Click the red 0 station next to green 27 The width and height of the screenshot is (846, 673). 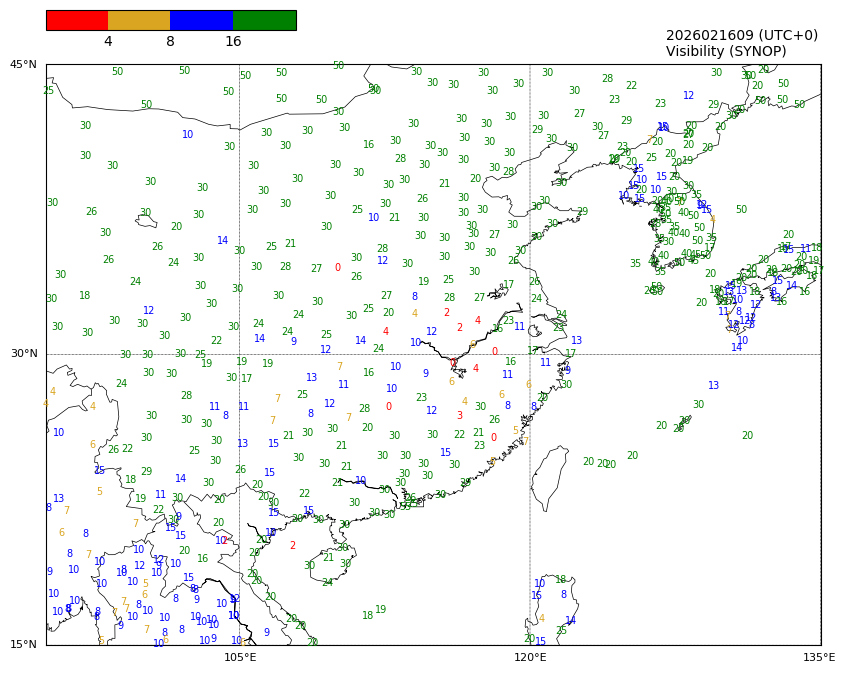point(337,268)
